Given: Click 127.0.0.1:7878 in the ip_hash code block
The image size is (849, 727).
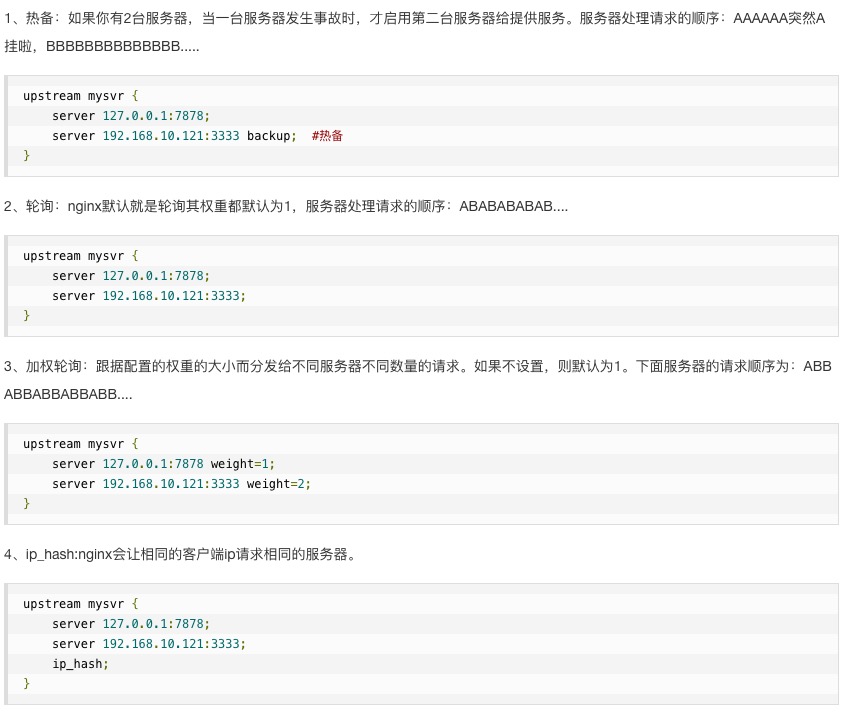Looking at the screenshot, I should pyautogui.click(x=153, y=624).
